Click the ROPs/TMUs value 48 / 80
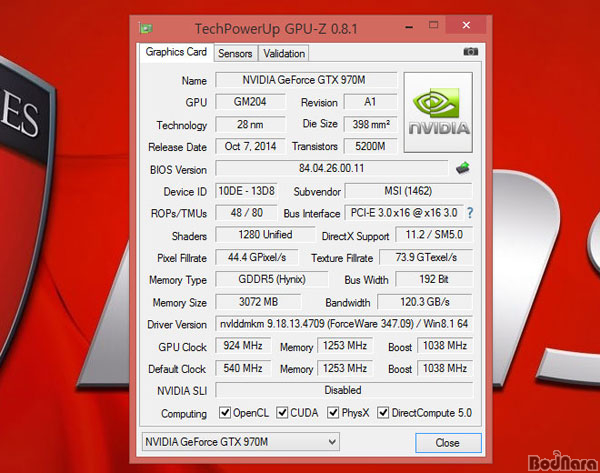Image resolution: width=600 pixels, height=473 pixels. pyautogui.click(x=246, y=212)
